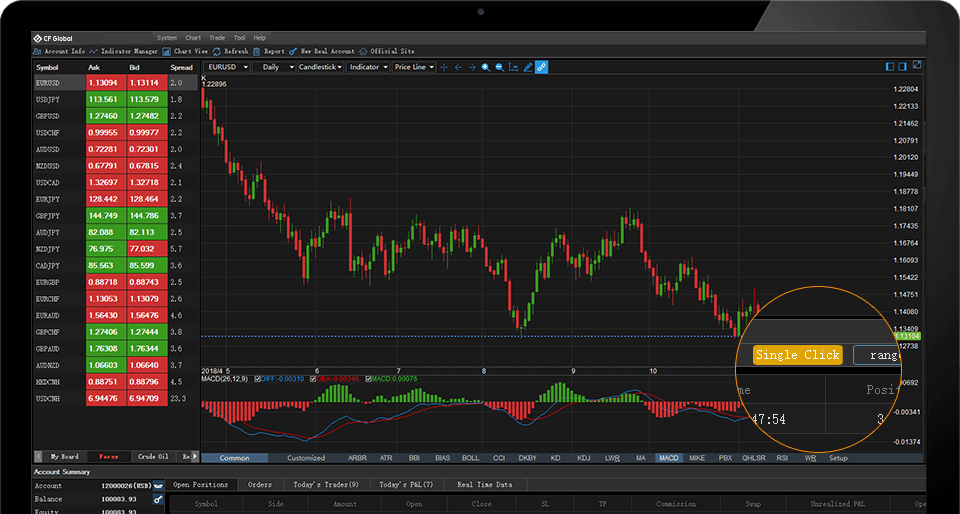Image resolution: width=960 pixels, height=514 pixels.
Task: Zoom out of the chart
Action: (x=499, y=67)
